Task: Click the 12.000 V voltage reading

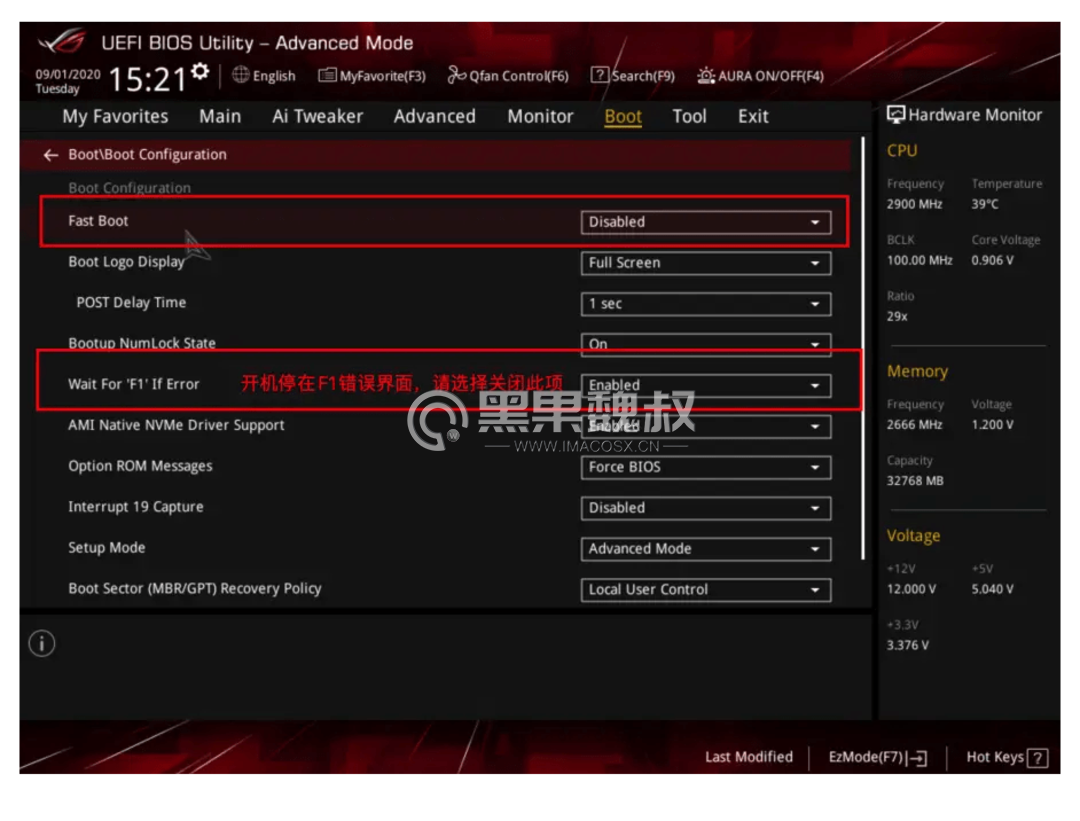Action: 911,589
